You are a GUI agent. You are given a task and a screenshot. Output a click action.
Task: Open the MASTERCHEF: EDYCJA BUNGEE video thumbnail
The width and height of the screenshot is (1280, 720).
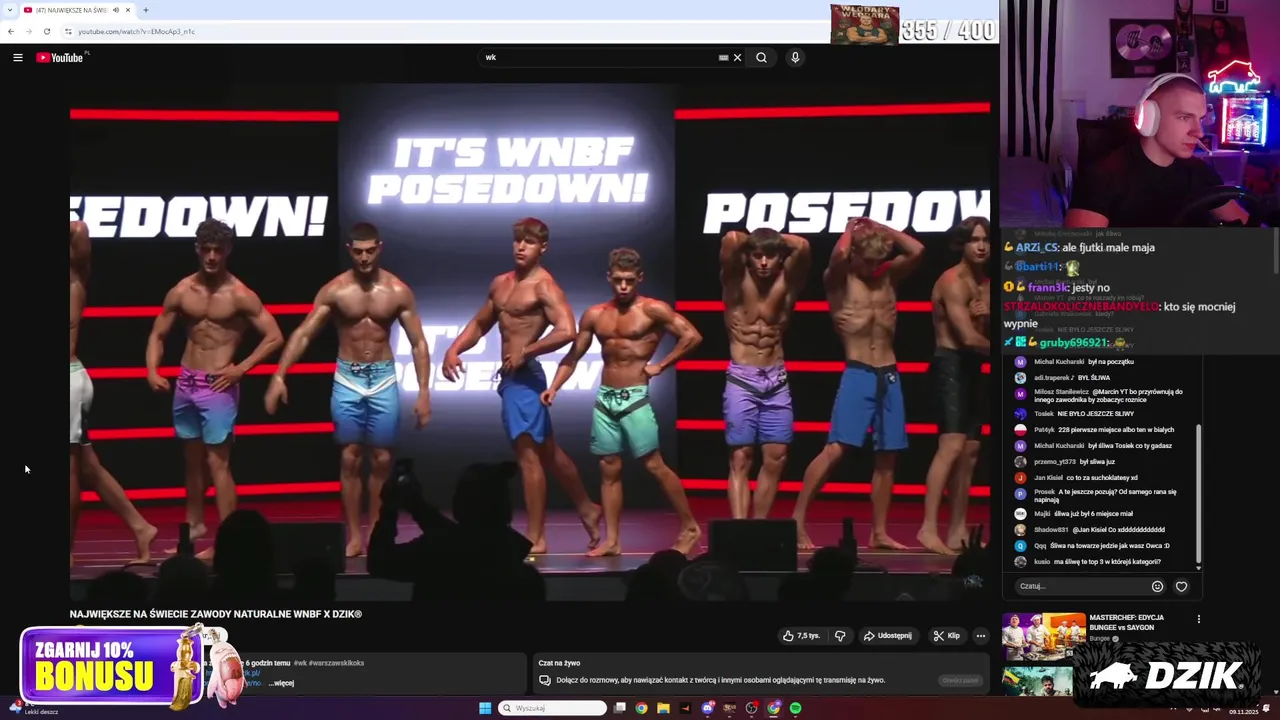pos(1044,637)
